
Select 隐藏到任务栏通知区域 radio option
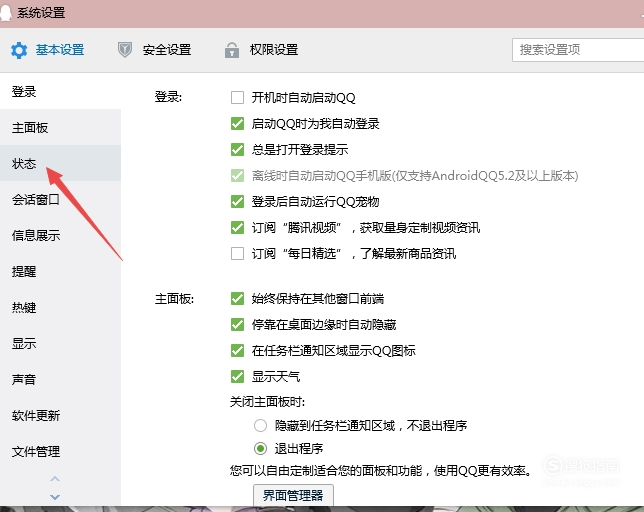[260, 425]
